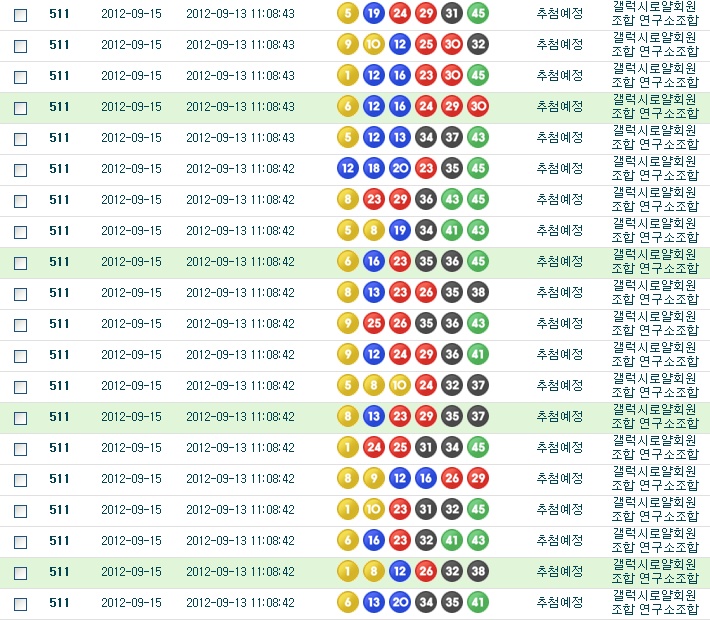Select checkbox for row 12-18-20-23-35-45
The width and height of the screenshot is (710, 620).
pyautogui.click(x=20, y=169)
